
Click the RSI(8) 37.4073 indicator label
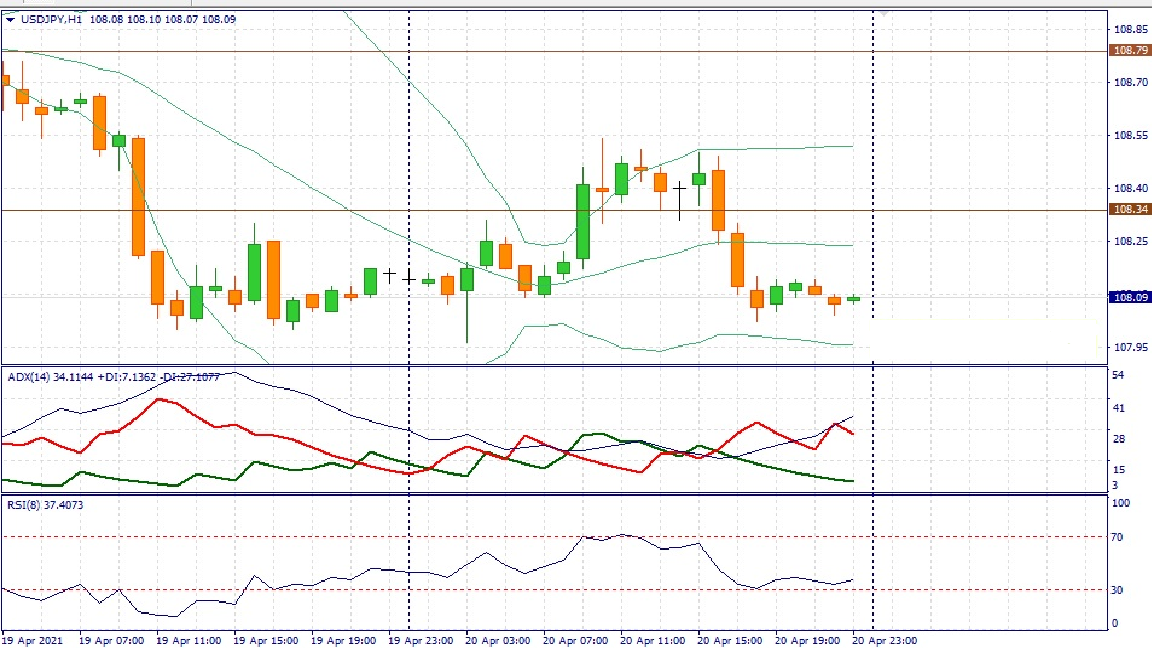point(45,505)
